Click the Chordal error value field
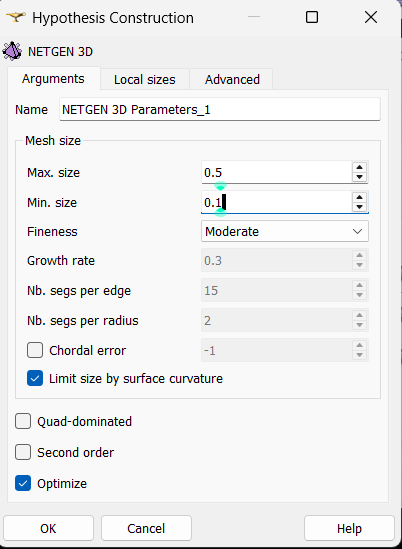 tap(277, 350)
